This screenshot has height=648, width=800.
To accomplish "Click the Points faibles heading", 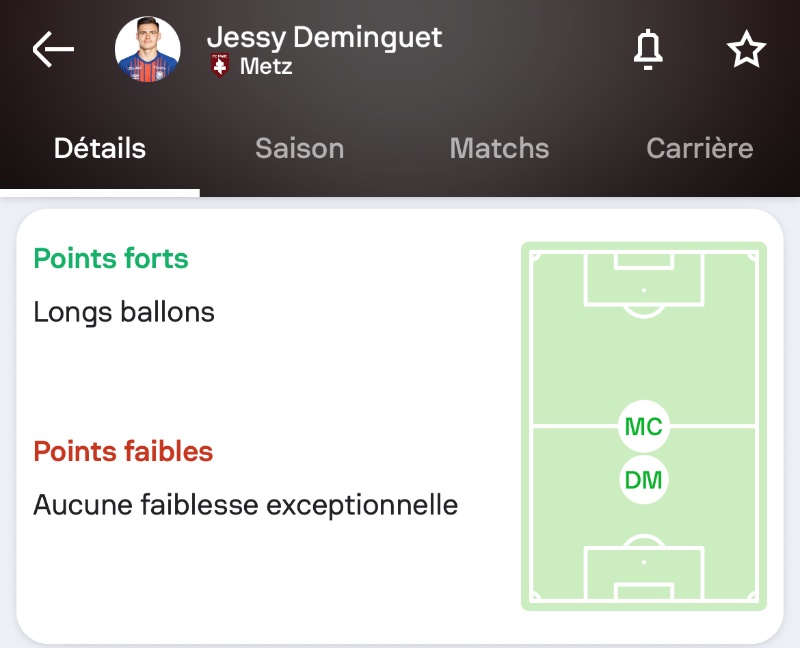I will coord(123,452).
